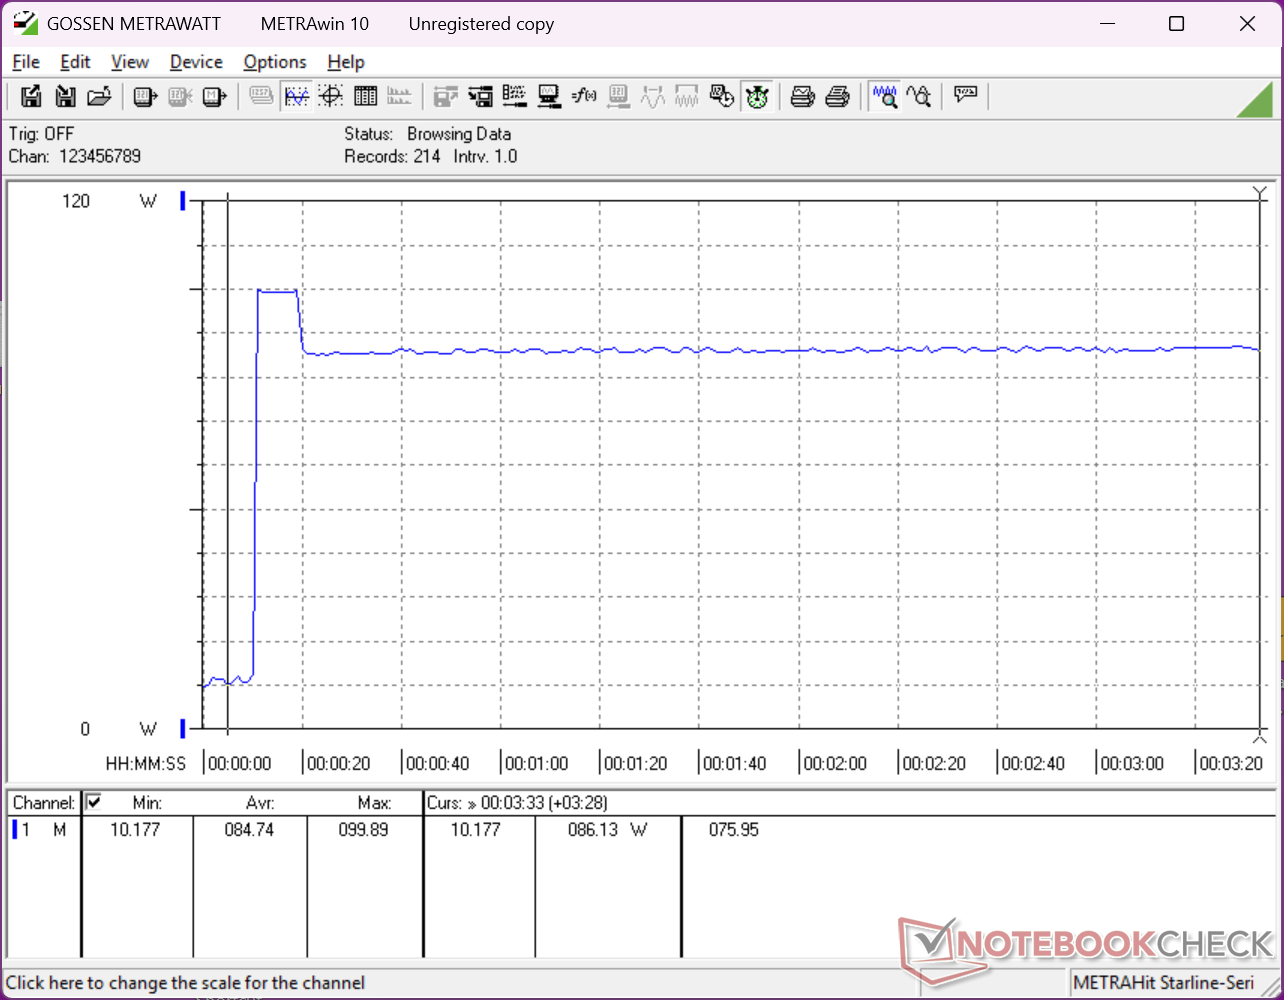1284x1000 pixels.
Task: Click the Y marker at top-right of graph
Action: click(x=1259, y=192)
